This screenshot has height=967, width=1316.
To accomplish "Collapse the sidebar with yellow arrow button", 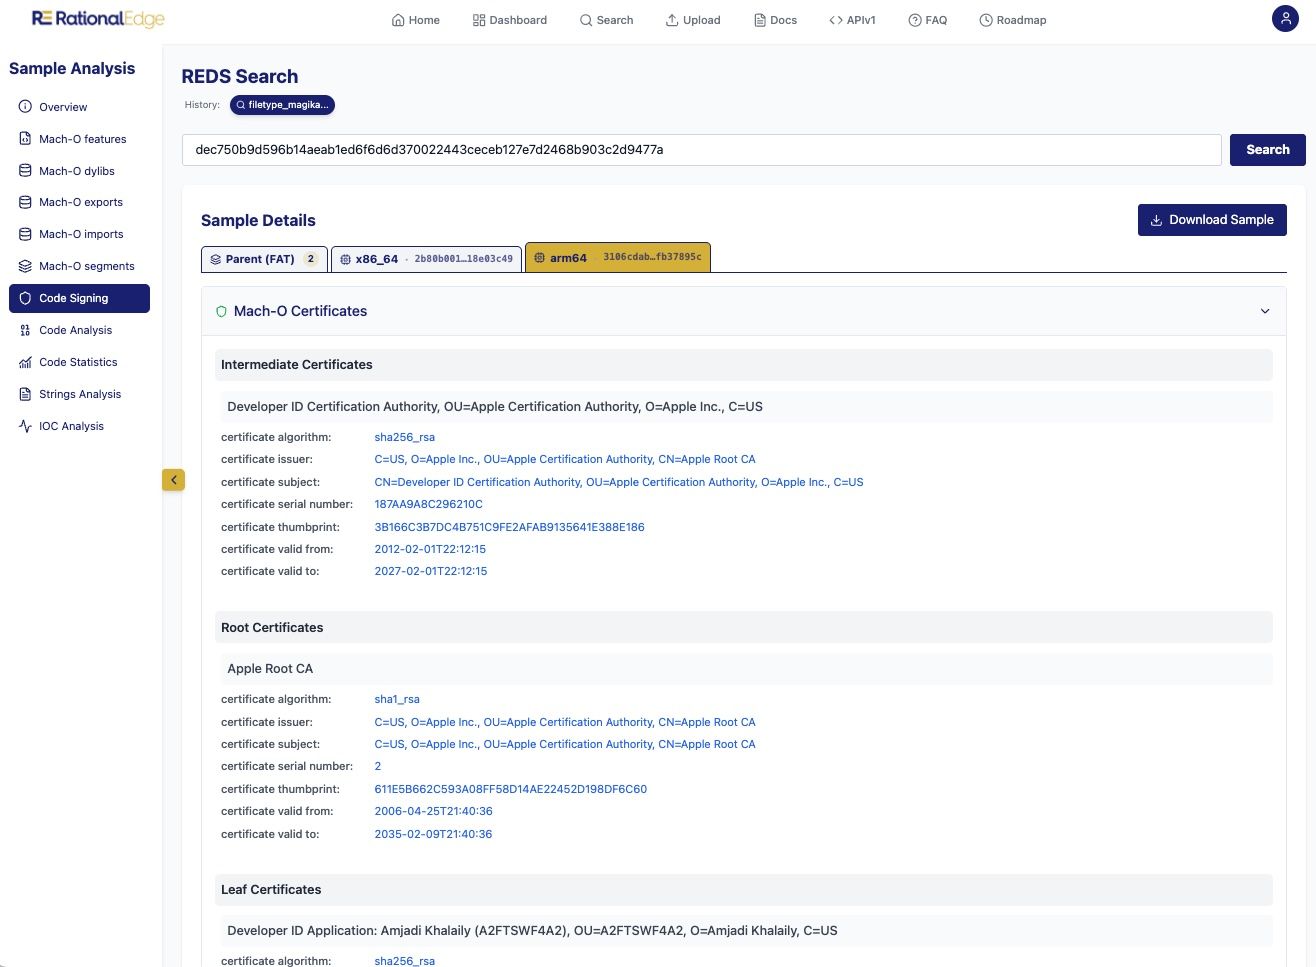I will click(173, 480).
